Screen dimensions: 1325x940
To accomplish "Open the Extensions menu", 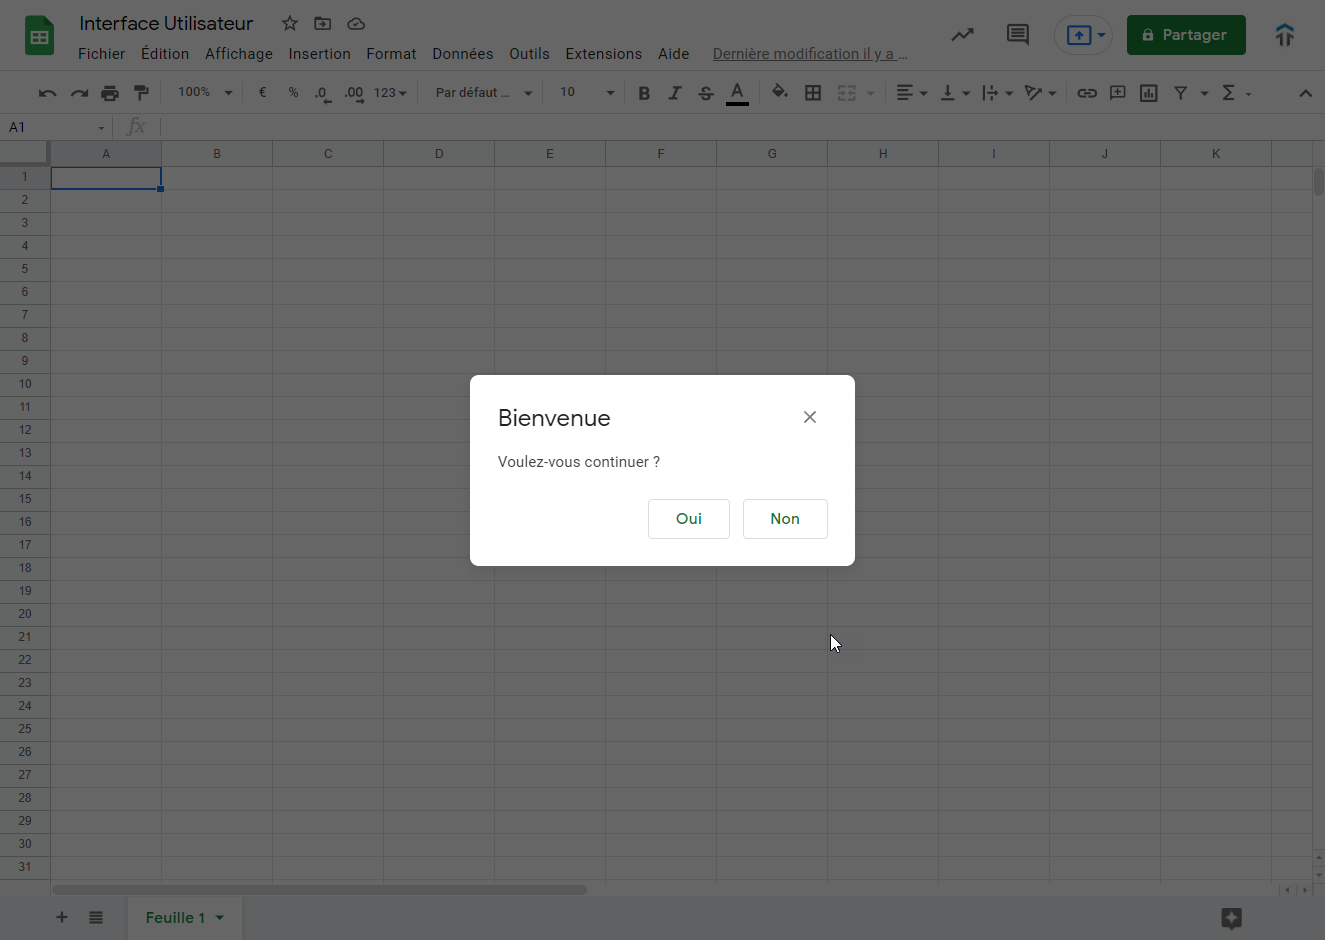I will [604, 54].
